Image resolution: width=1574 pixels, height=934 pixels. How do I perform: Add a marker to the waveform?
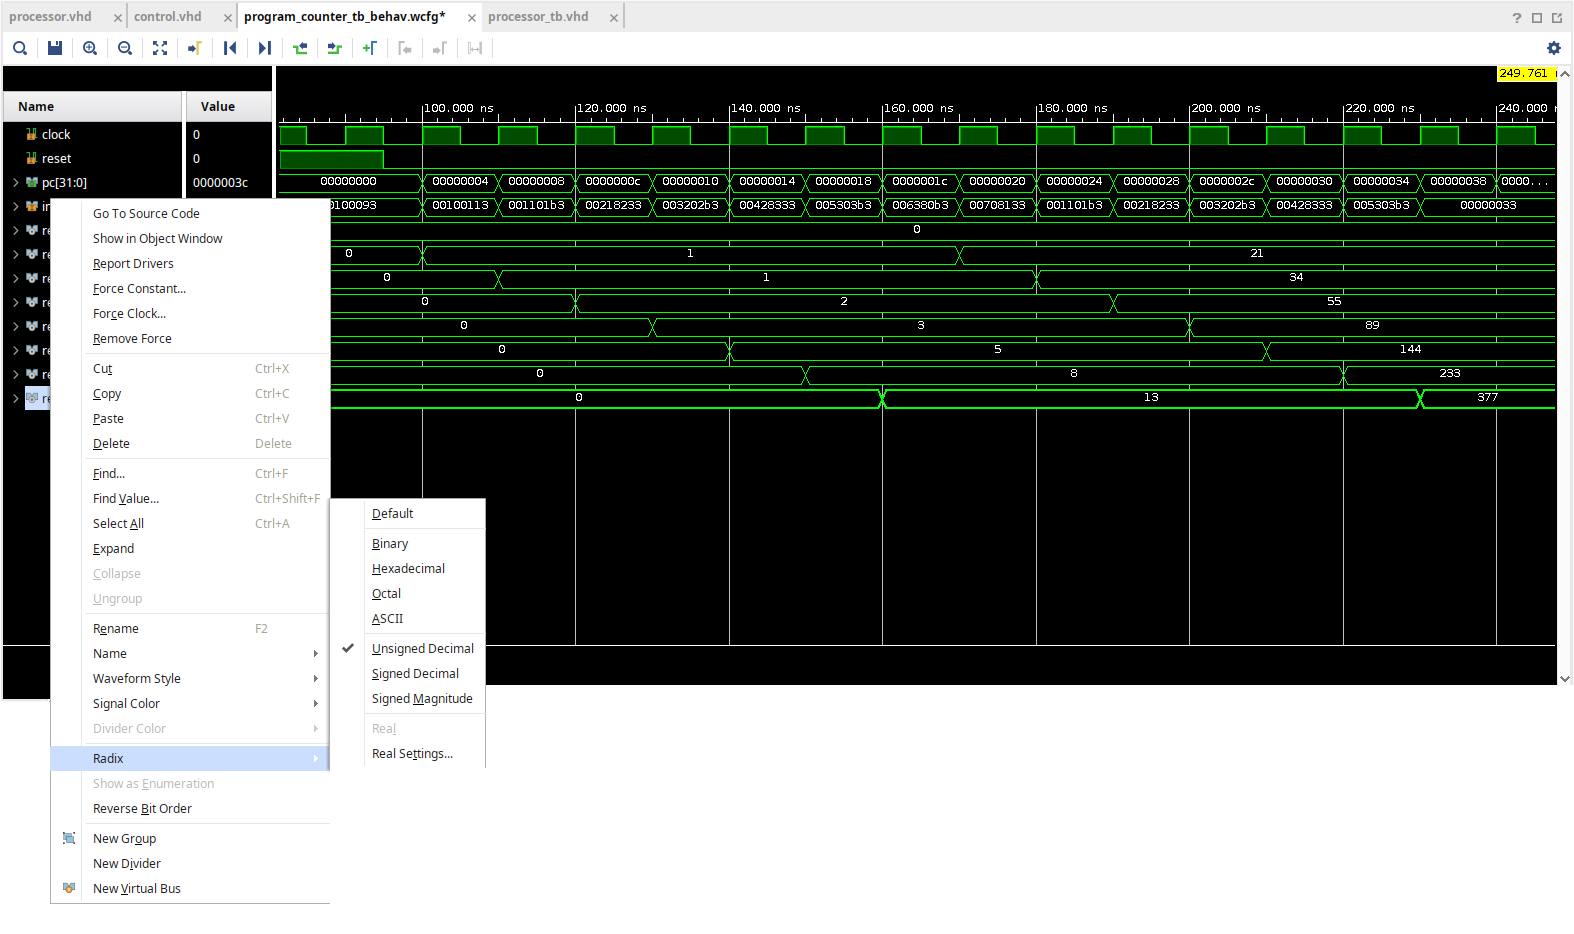370,48
